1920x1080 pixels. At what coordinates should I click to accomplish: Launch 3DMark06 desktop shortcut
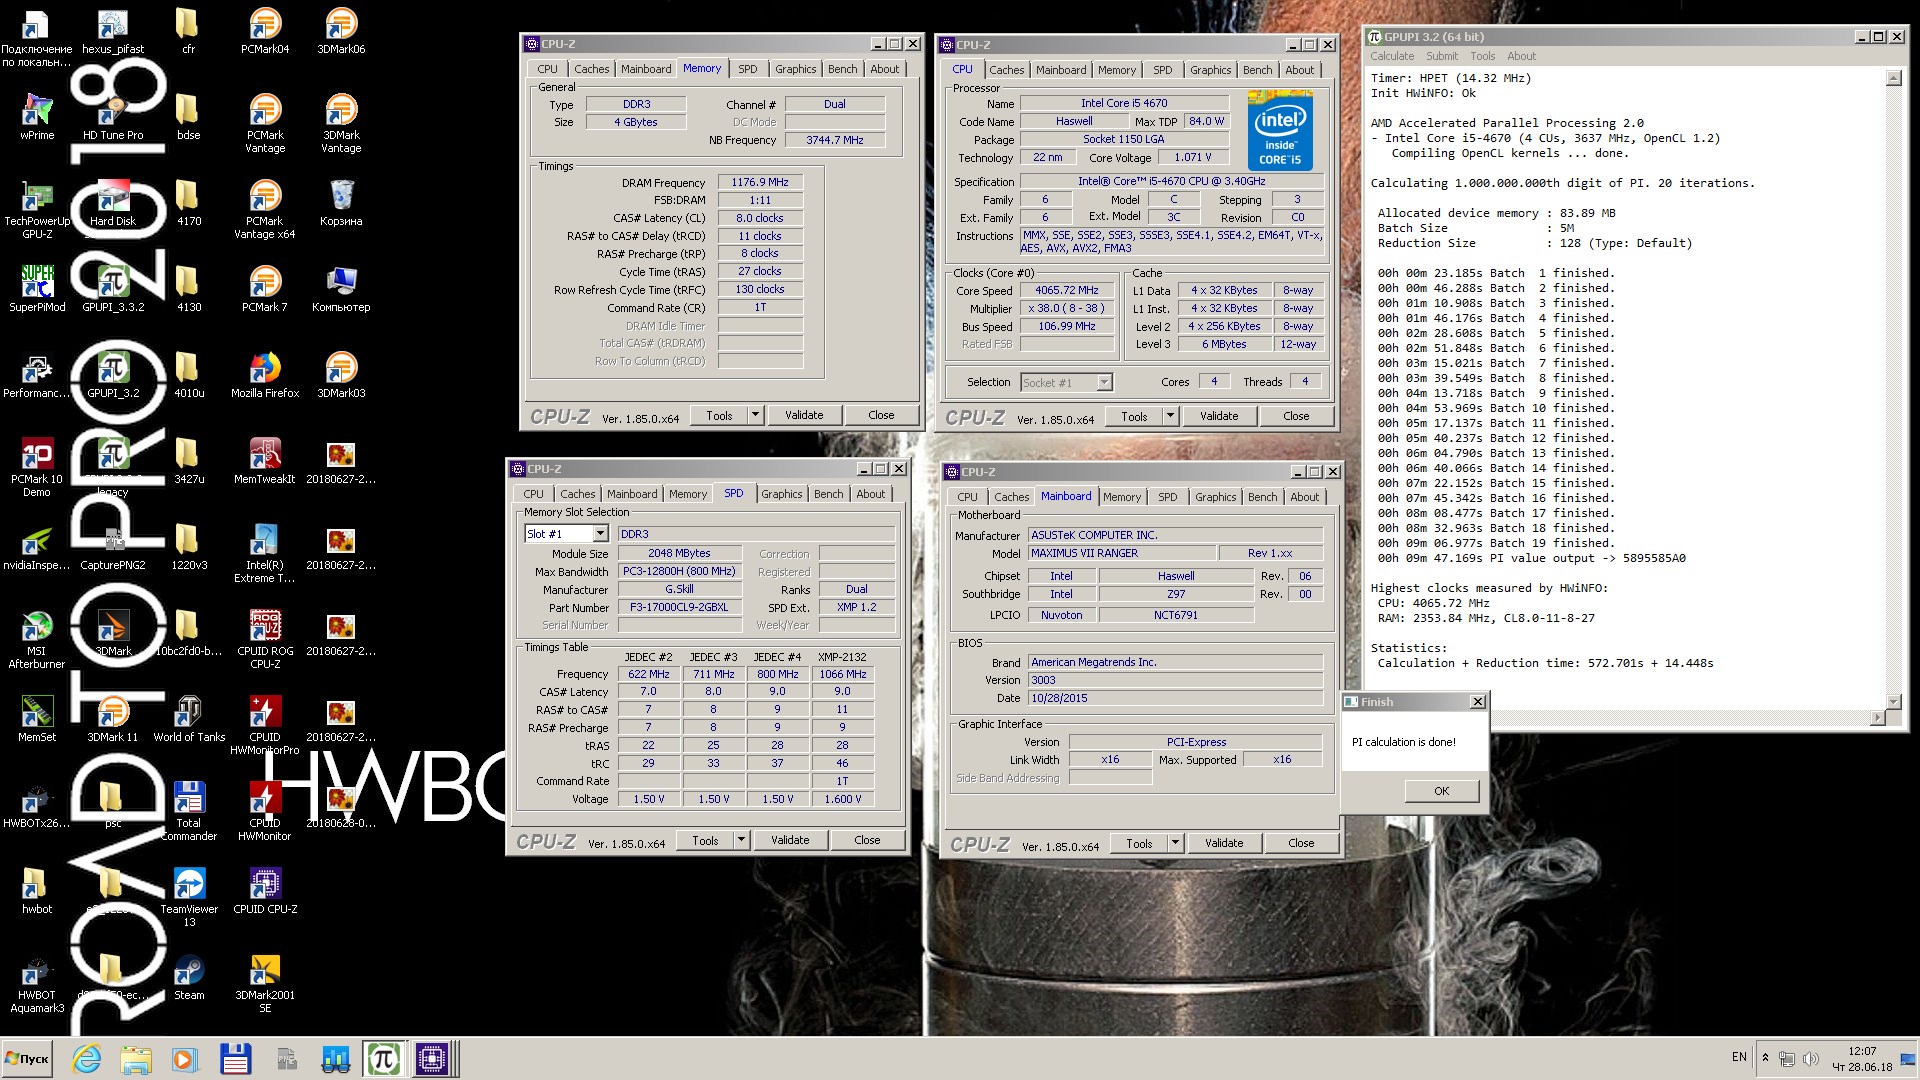click(x=341, y=31)
